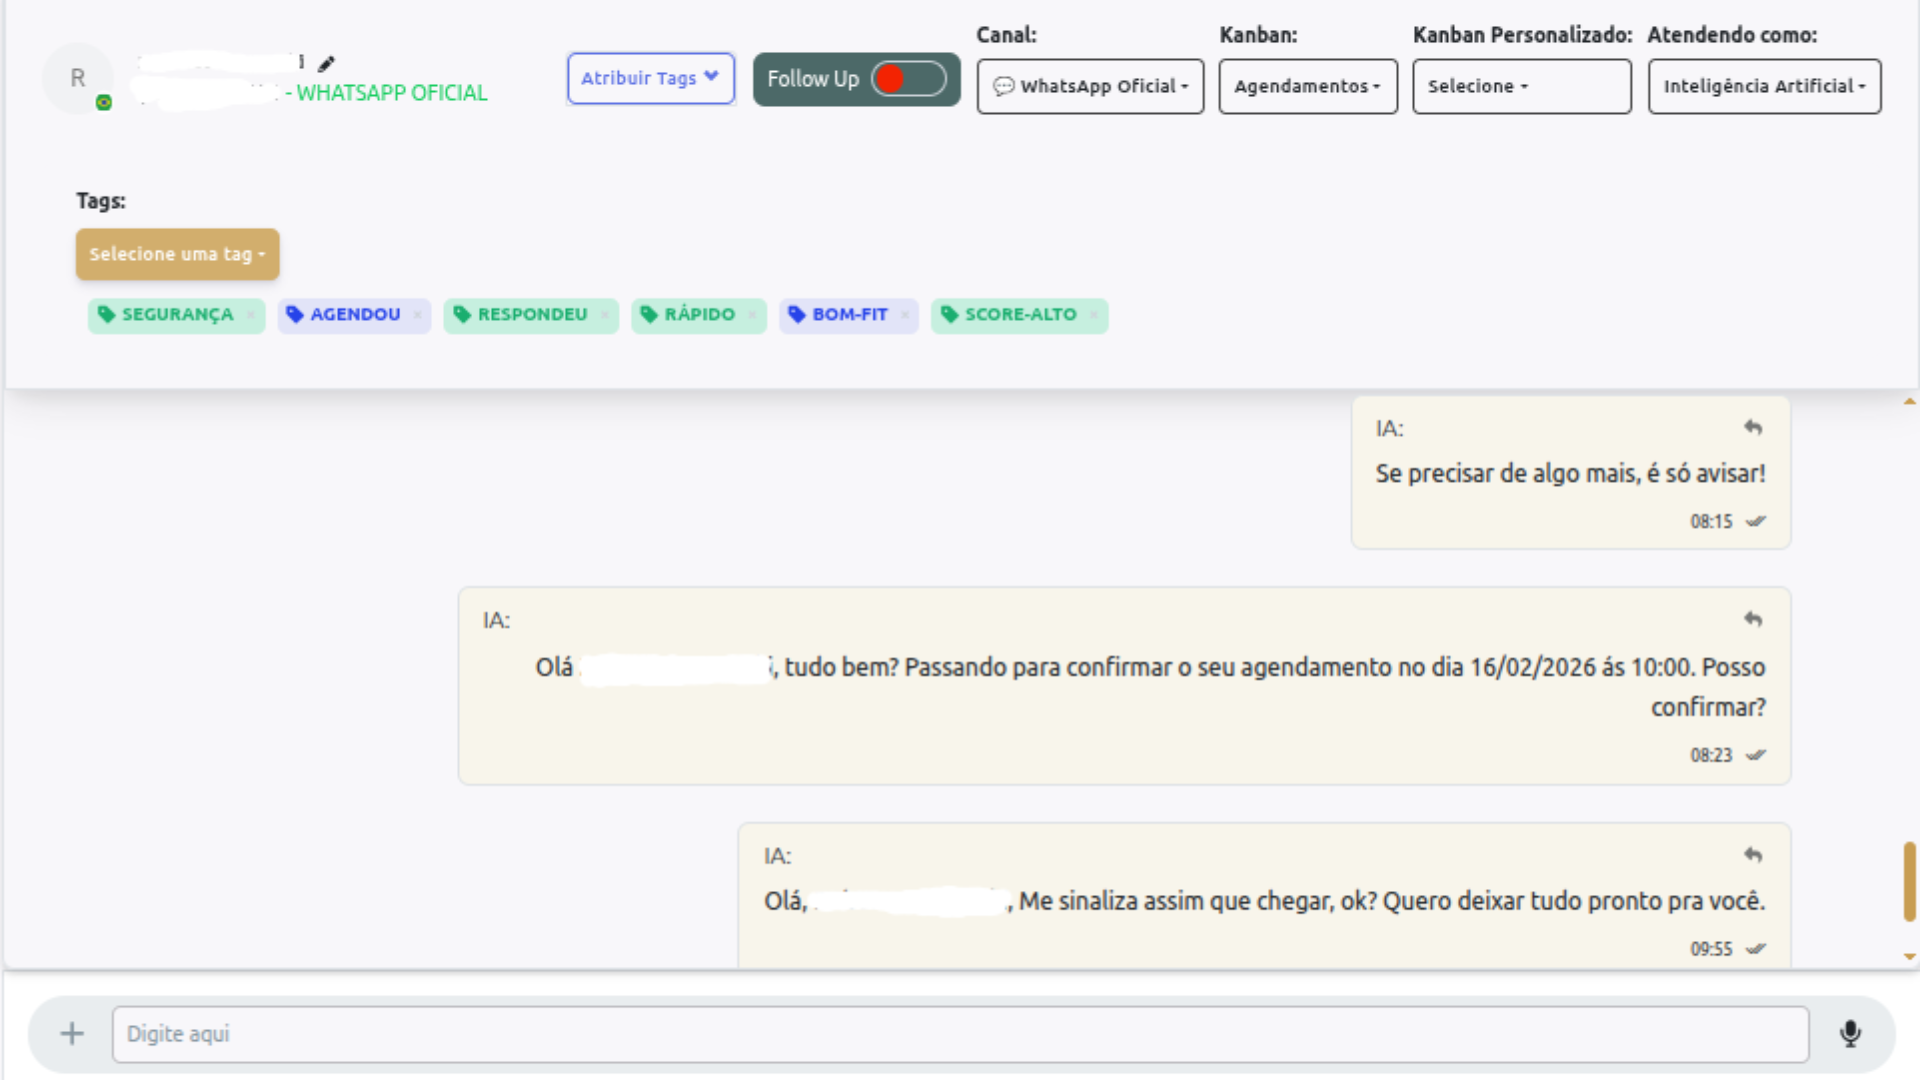Open the WhatsApp Oficial channel dropdown
This screenshot has height=1080, width=1920.
(x=1090, y=87)
